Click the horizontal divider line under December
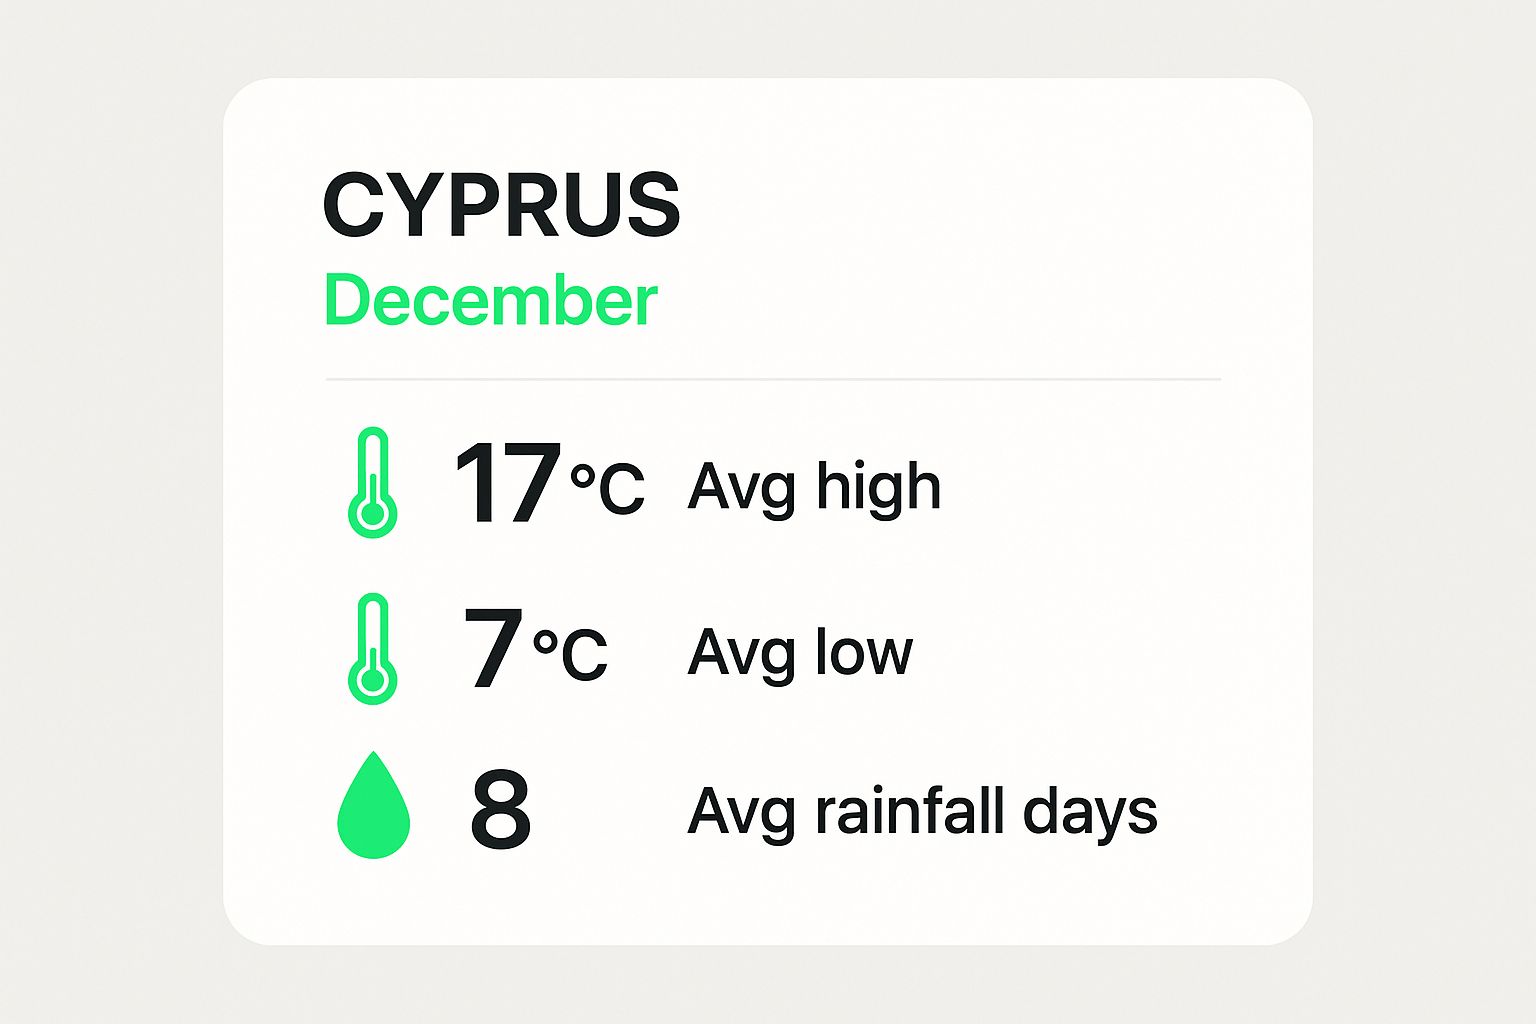Image resolution: width=1536 pixels, height=1024 pixels. coord(773,380)
